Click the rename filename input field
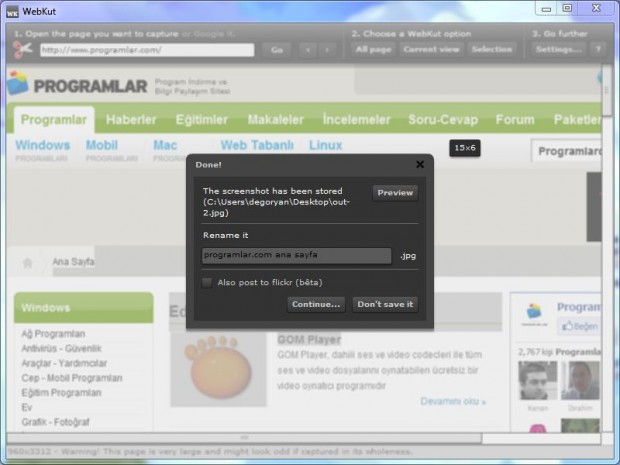The width and height of the screenshot is (620, 465). click(296, 255)
